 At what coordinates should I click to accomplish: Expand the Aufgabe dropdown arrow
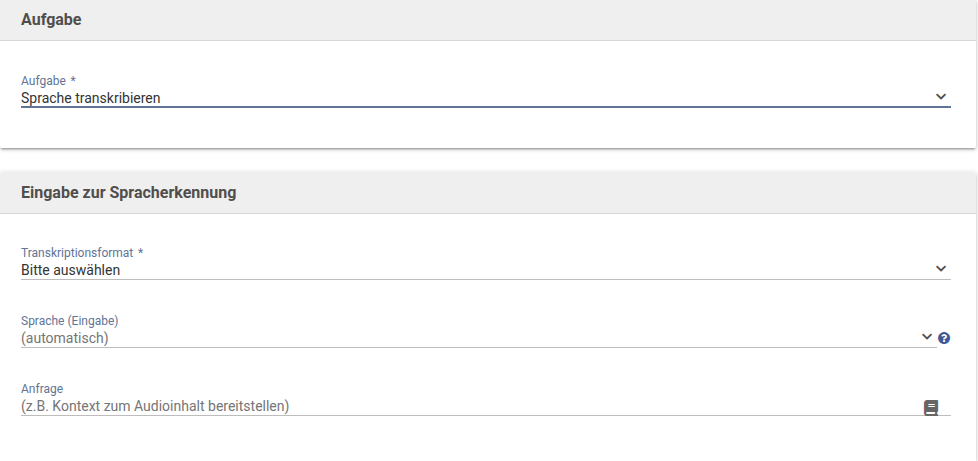tap(940, 97)
